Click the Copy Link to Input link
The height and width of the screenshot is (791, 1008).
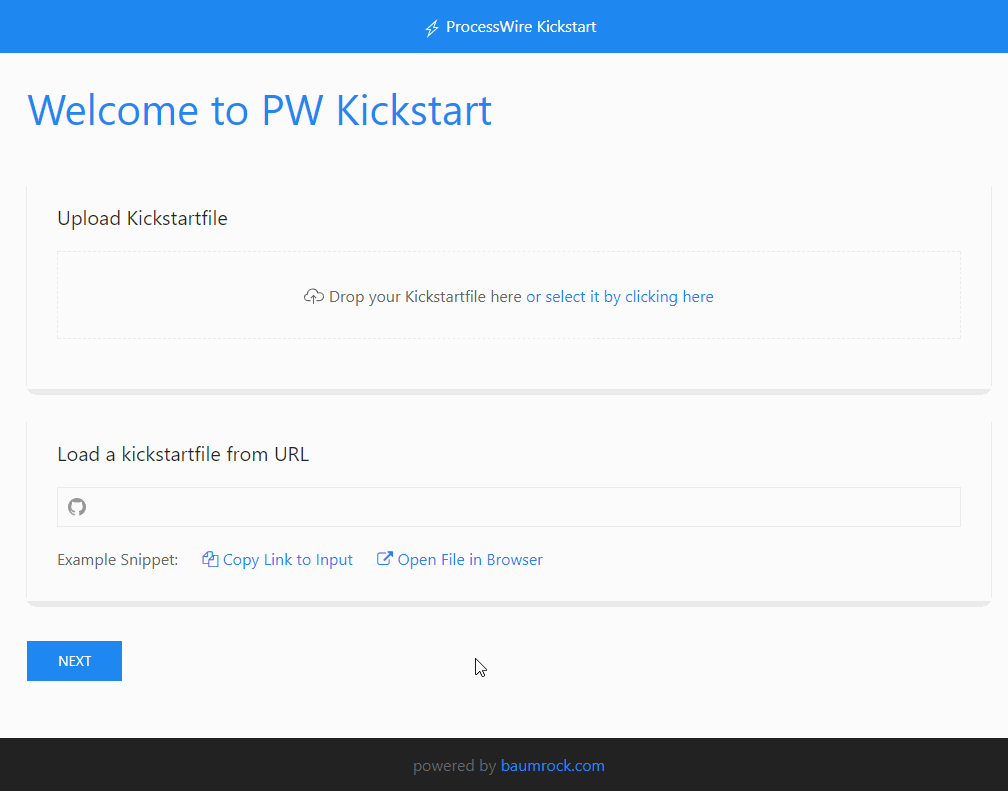coord(286,559)
